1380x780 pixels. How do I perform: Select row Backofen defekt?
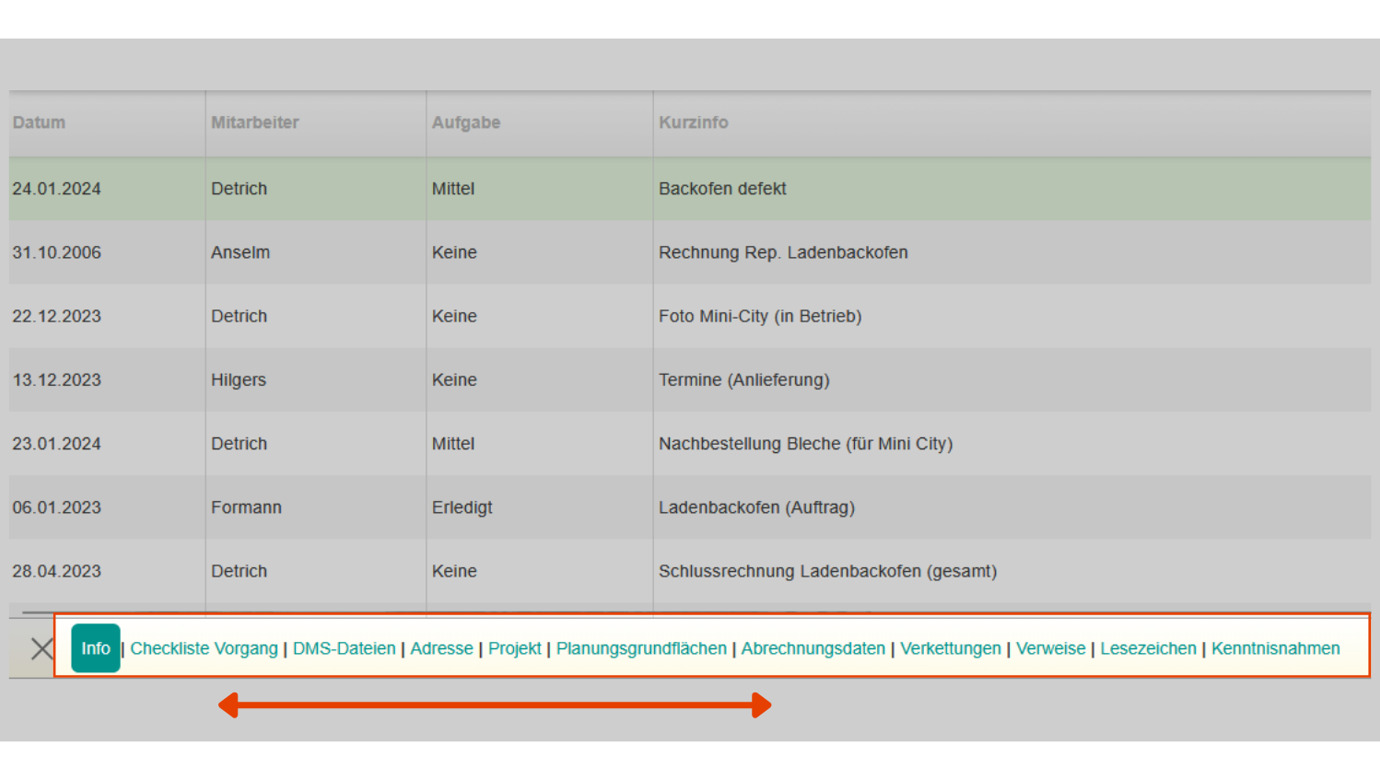[690, 188]
